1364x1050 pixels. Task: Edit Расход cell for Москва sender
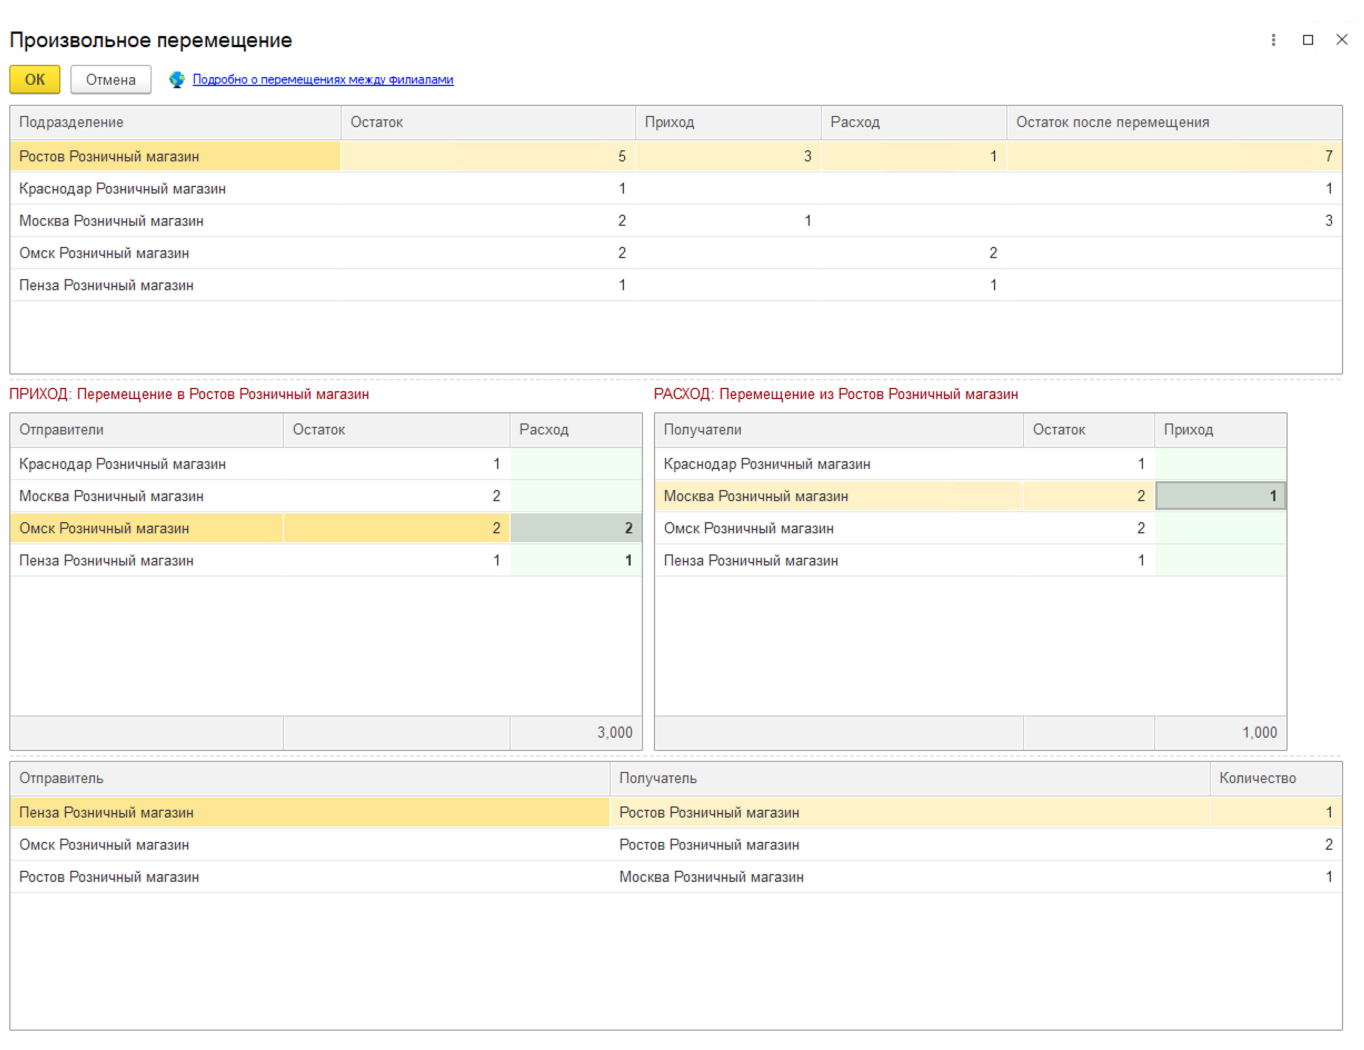click(576, 496)
